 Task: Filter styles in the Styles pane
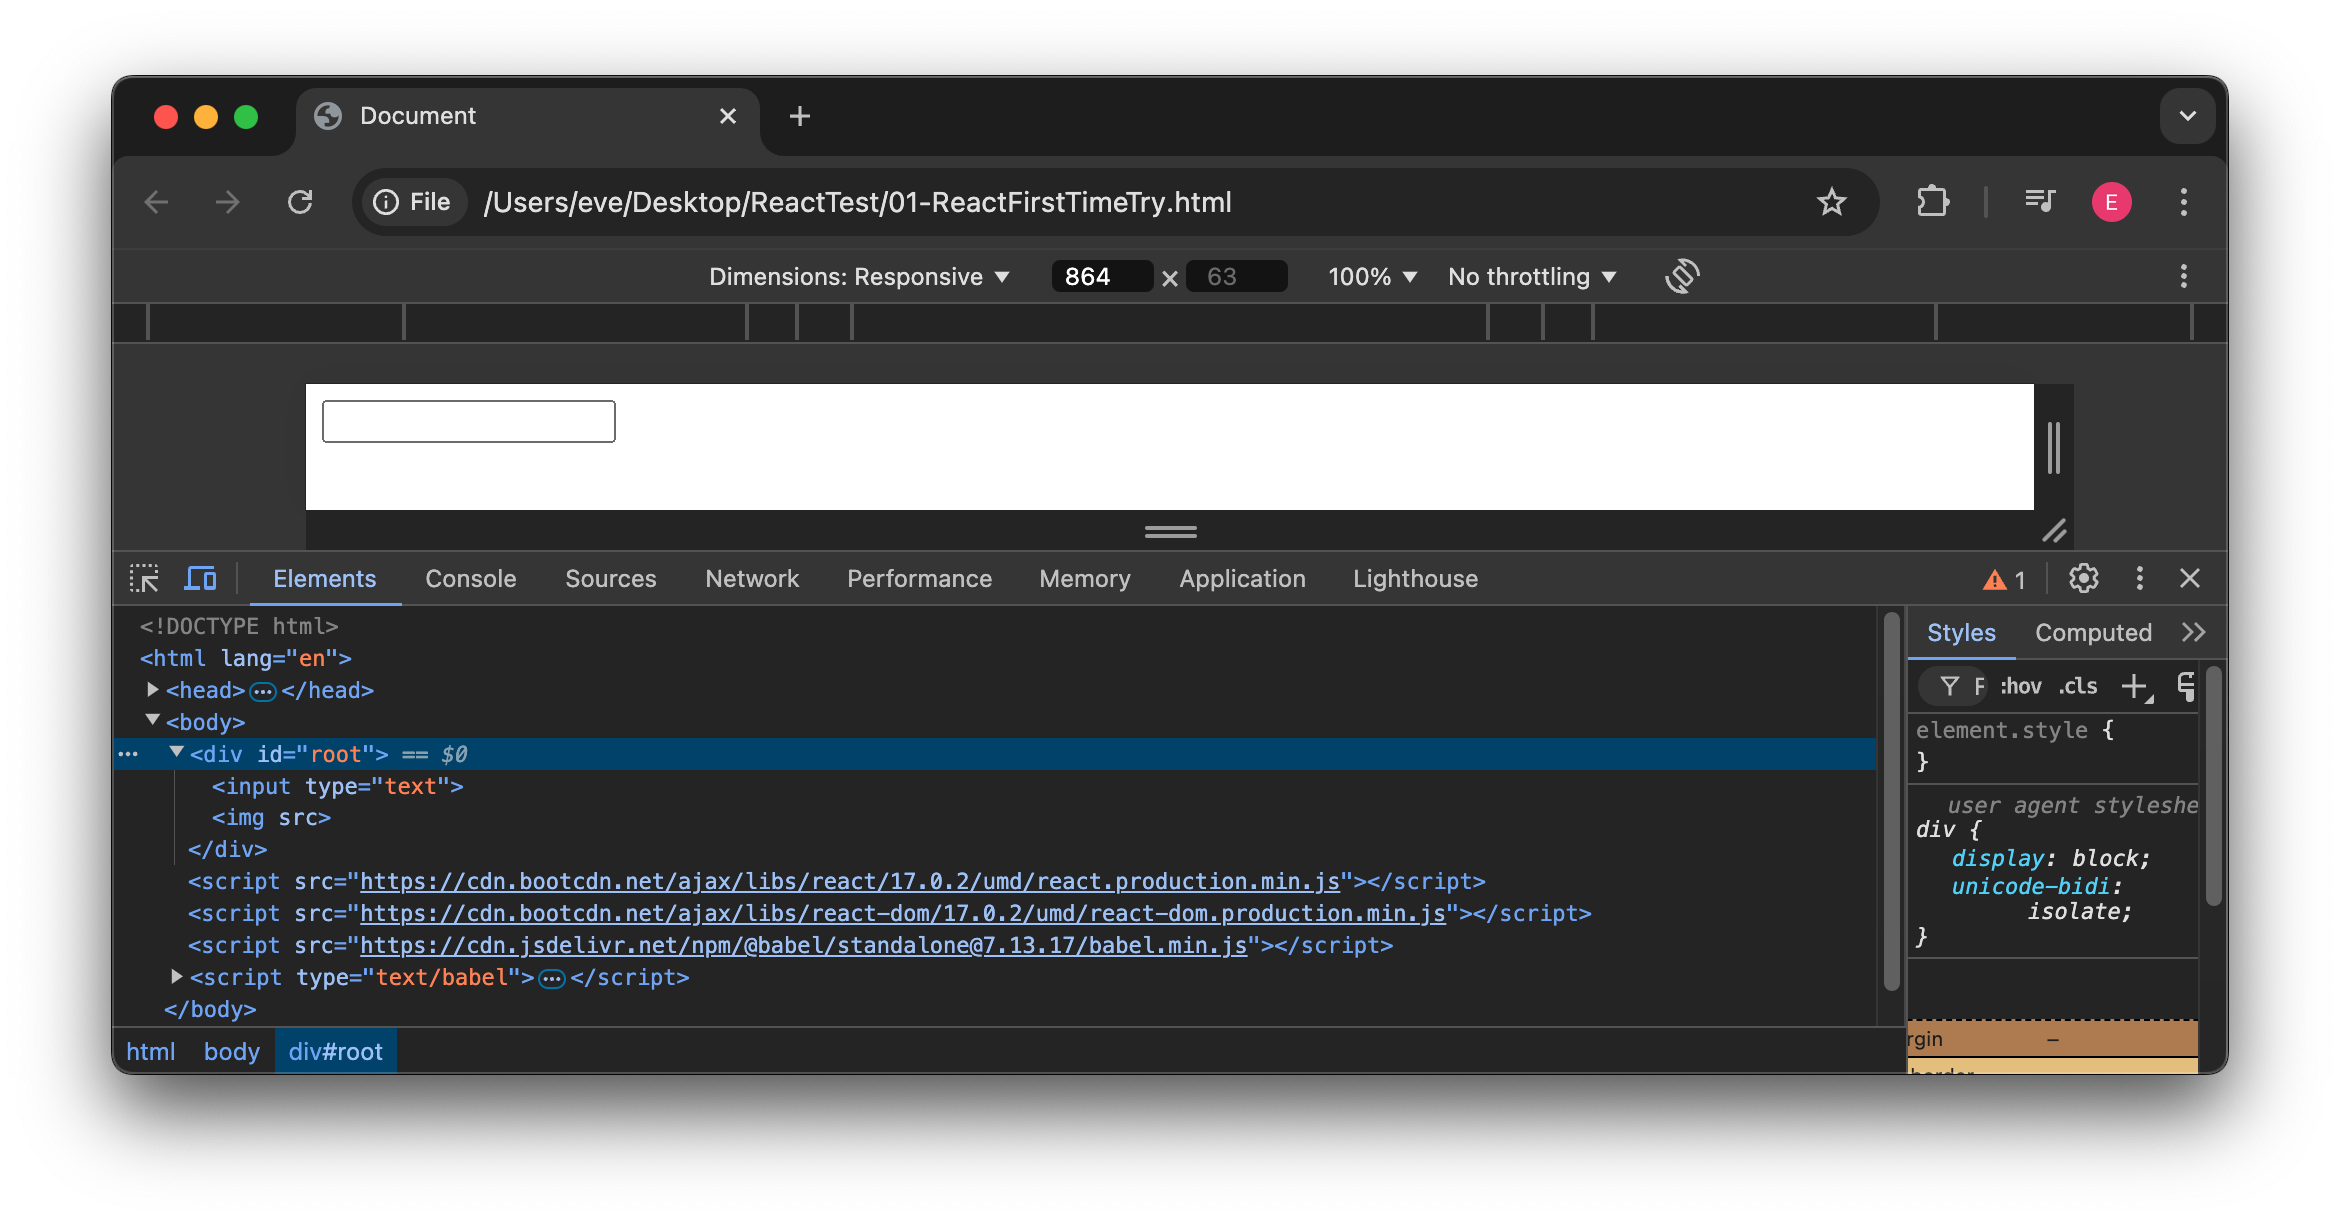(x=1950, y=686)
